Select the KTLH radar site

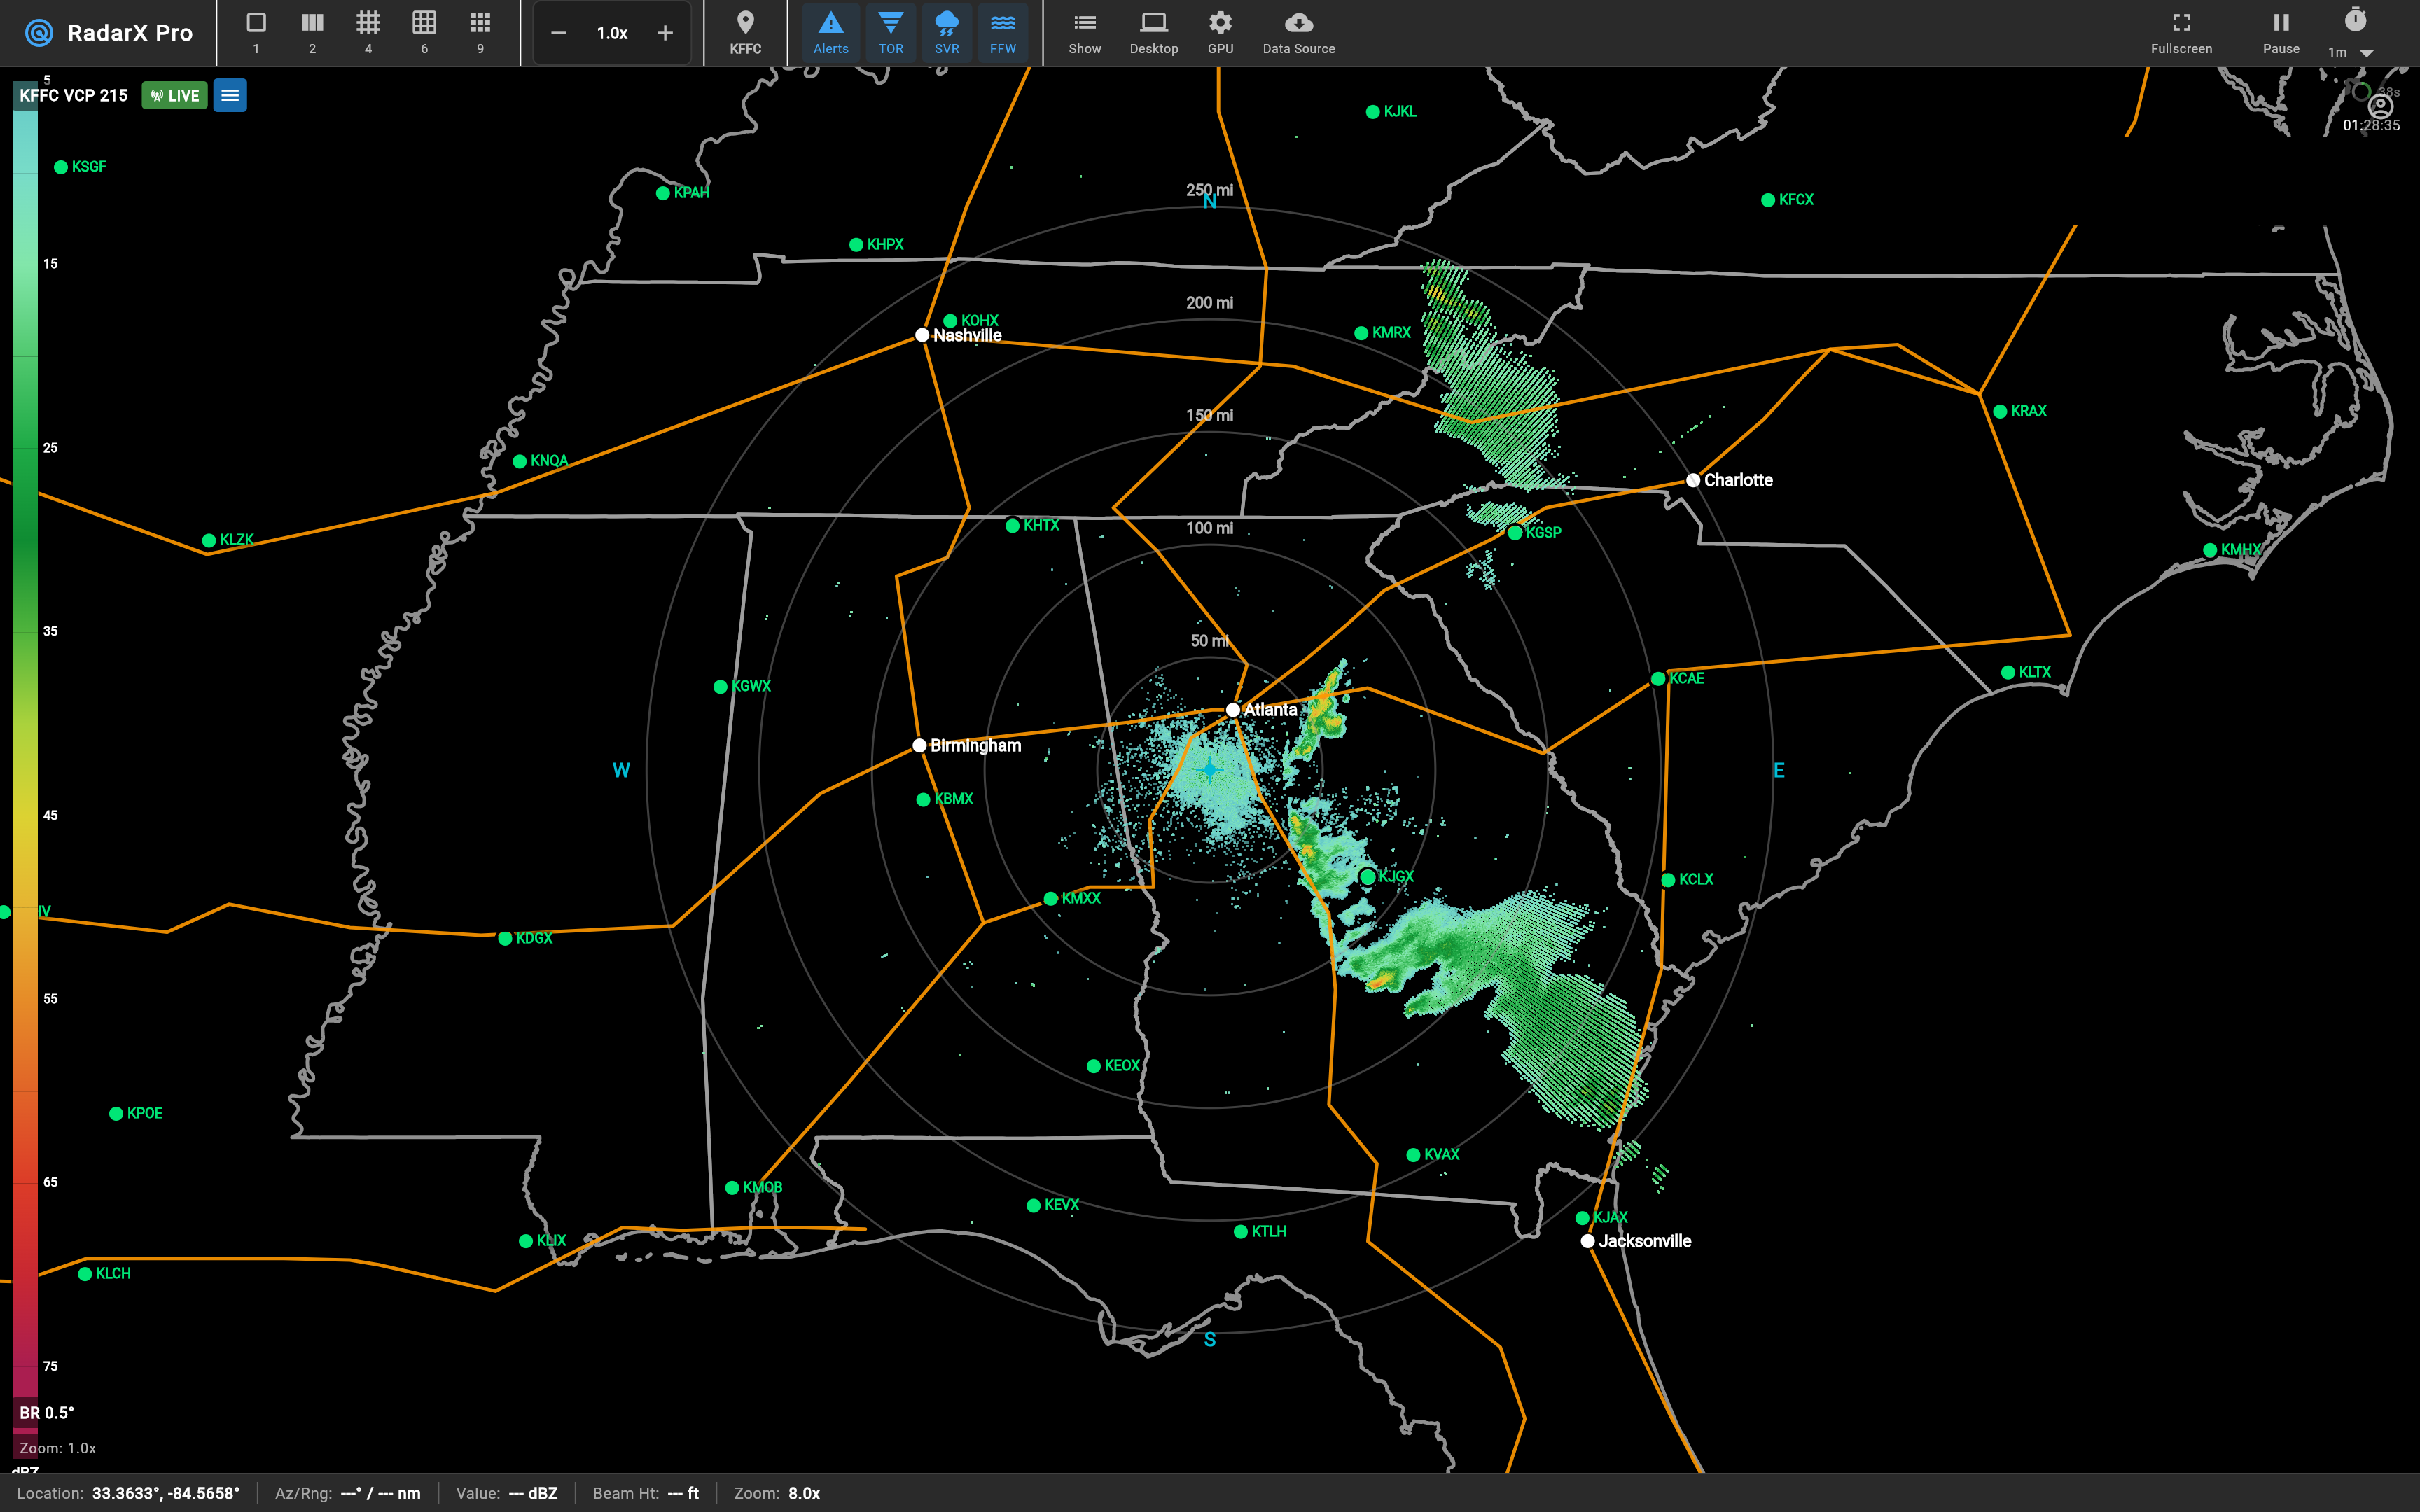[1241, 1232]
